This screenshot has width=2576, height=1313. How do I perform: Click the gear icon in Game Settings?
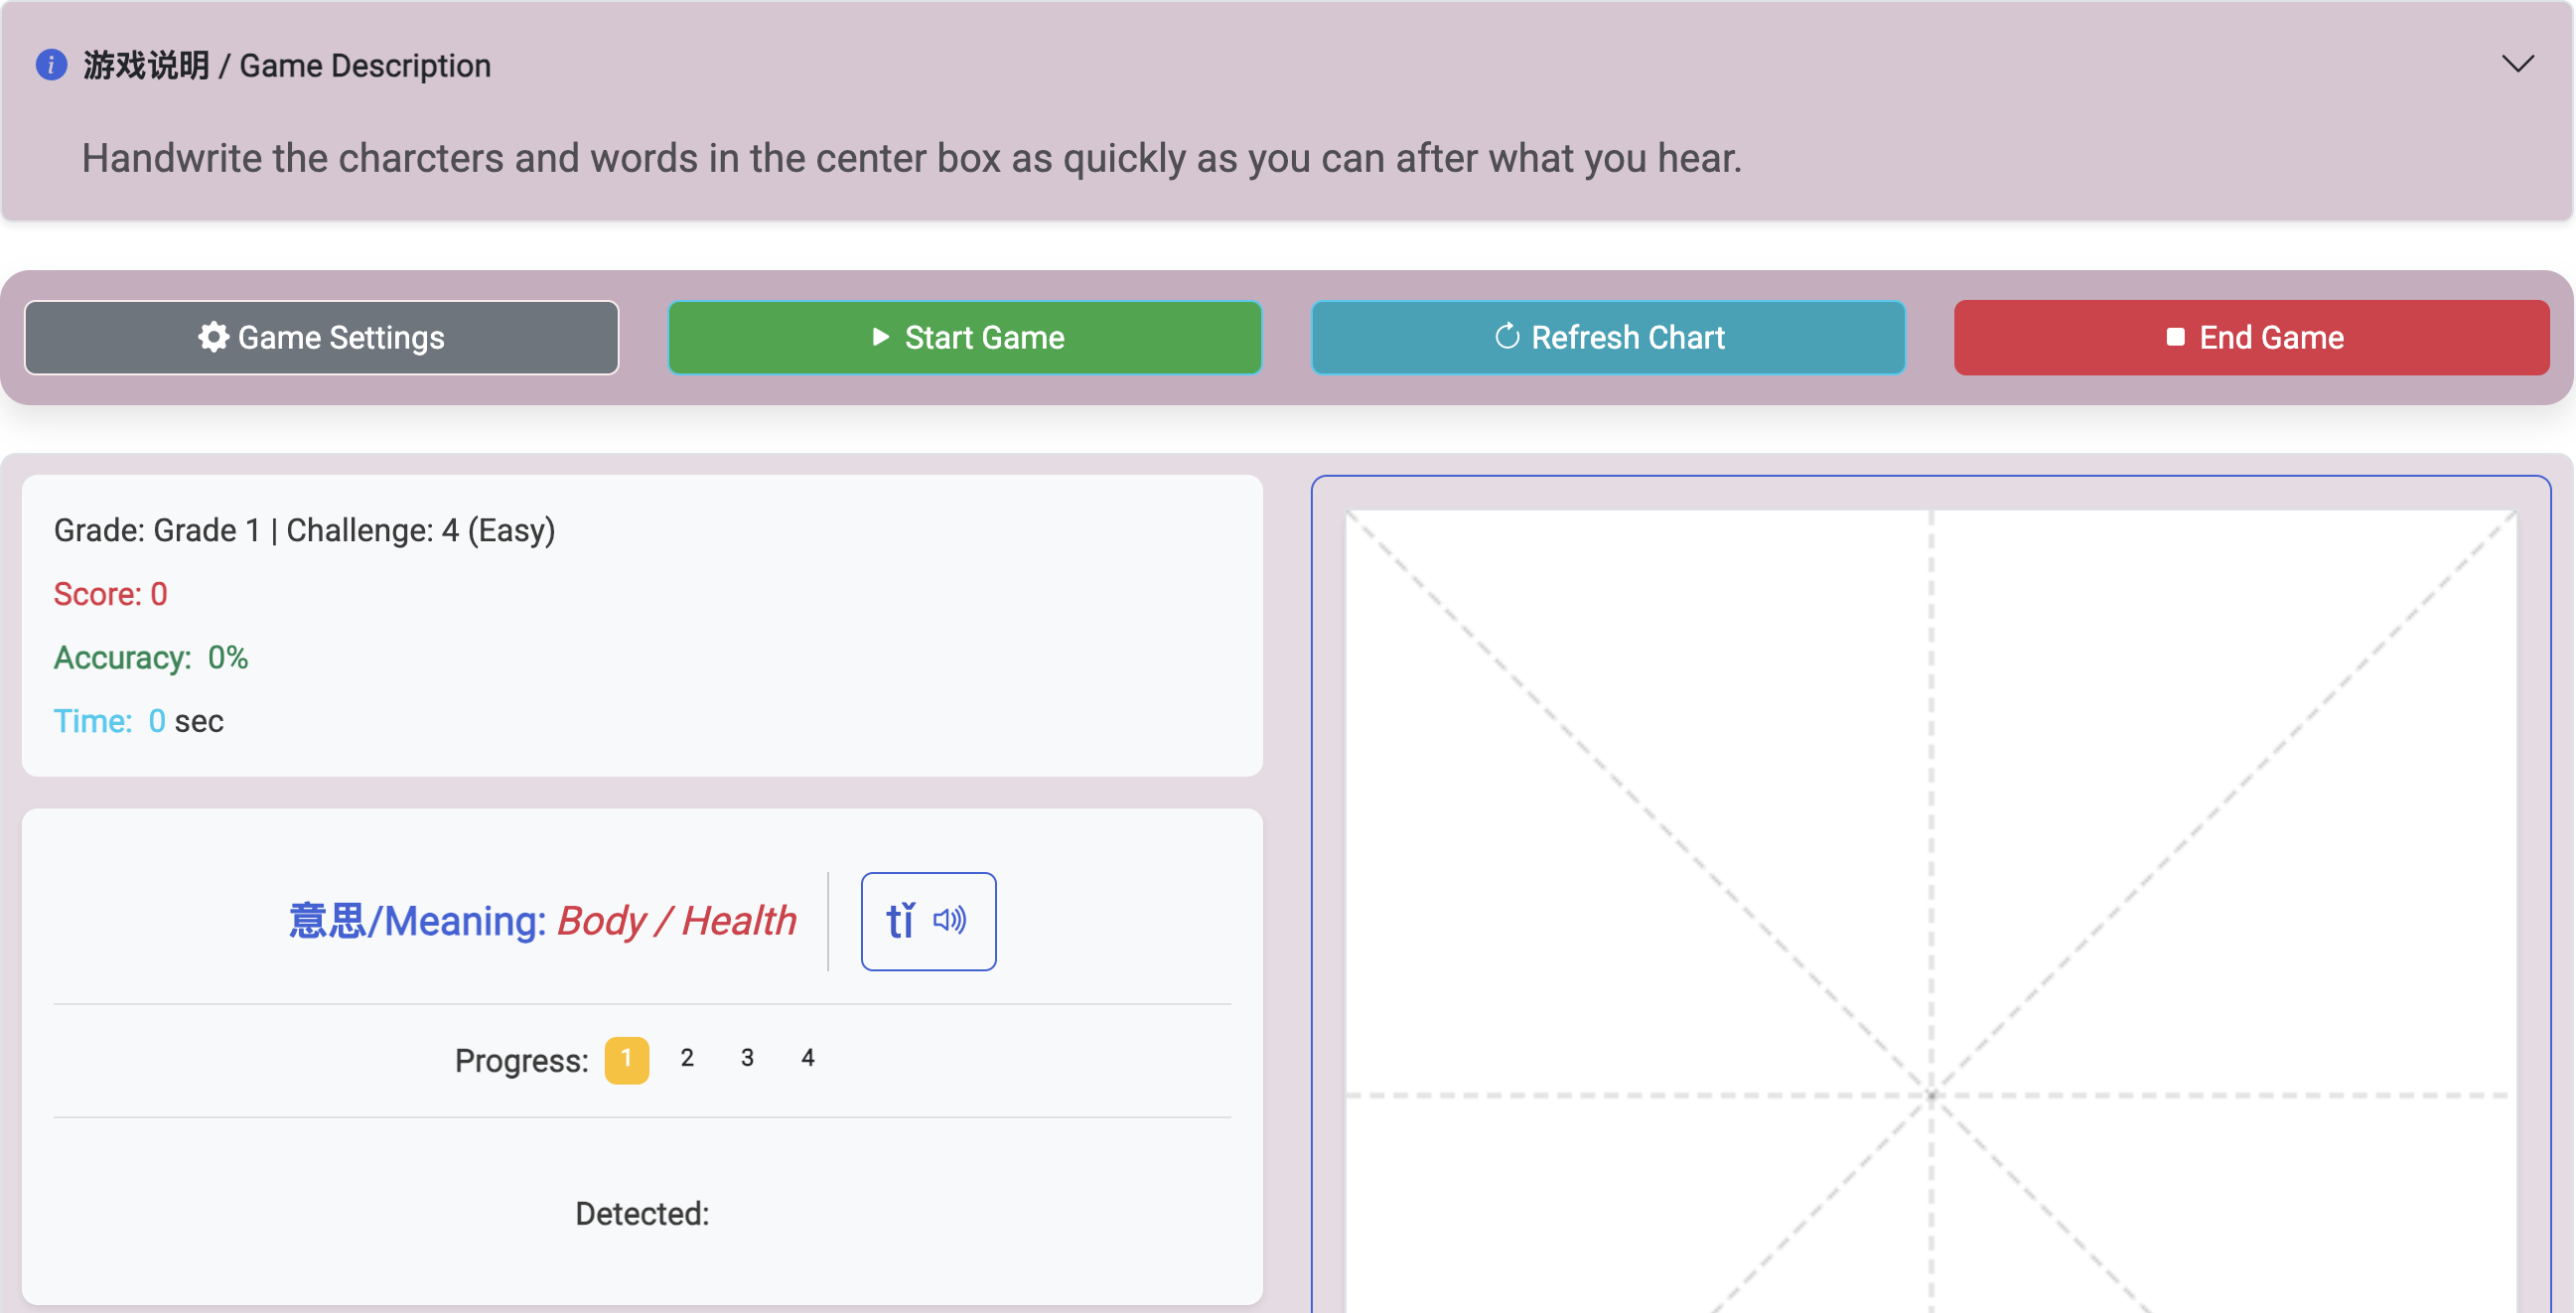coord(213,337)
